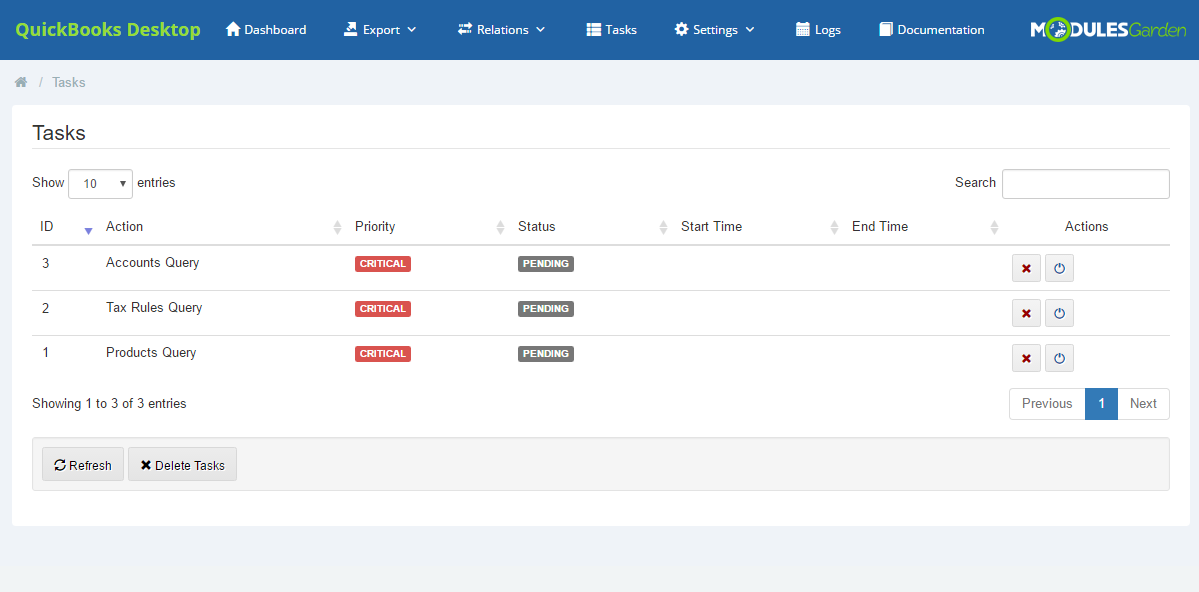Click the Tax Rules Query action text

pyautogui.click(x=154, y=307)
